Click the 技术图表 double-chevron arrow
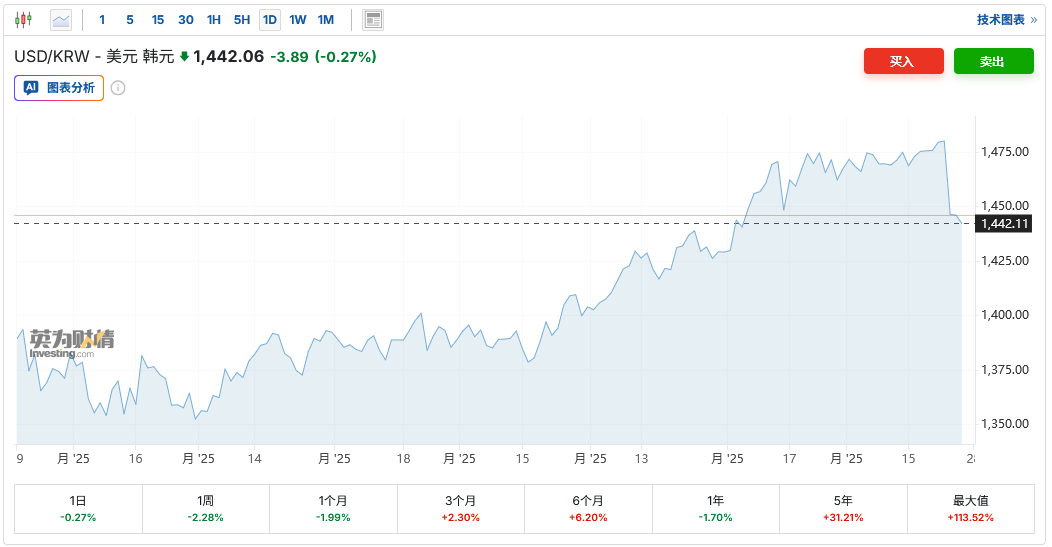The image size is (1052, 547). click(x=1033, y=19)
